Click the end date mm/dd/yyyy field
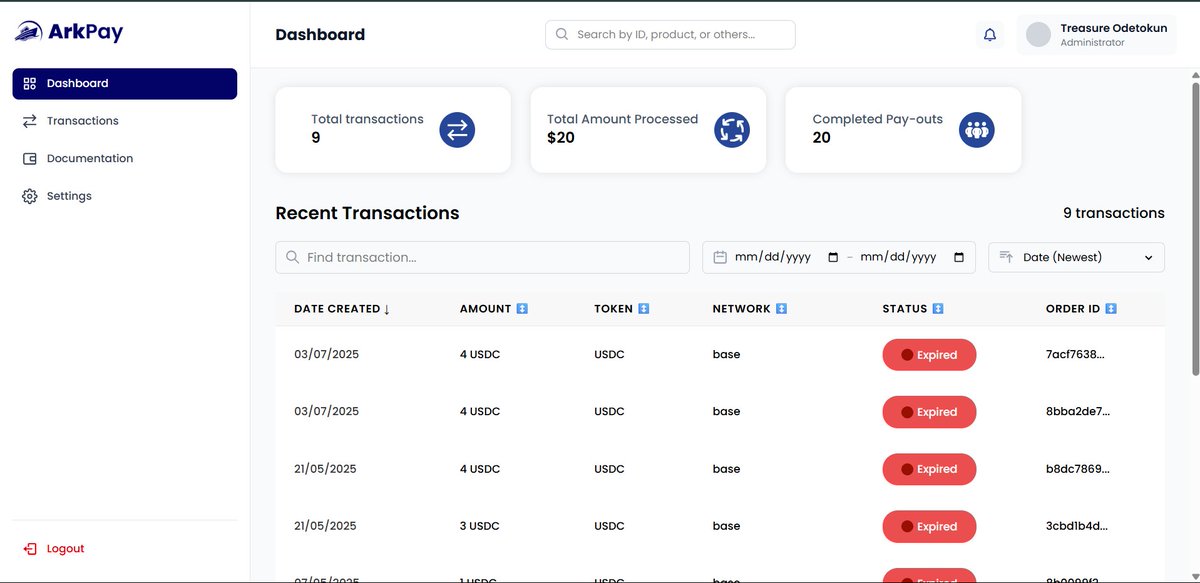The image size is (1200, 583). click(898, 257)
